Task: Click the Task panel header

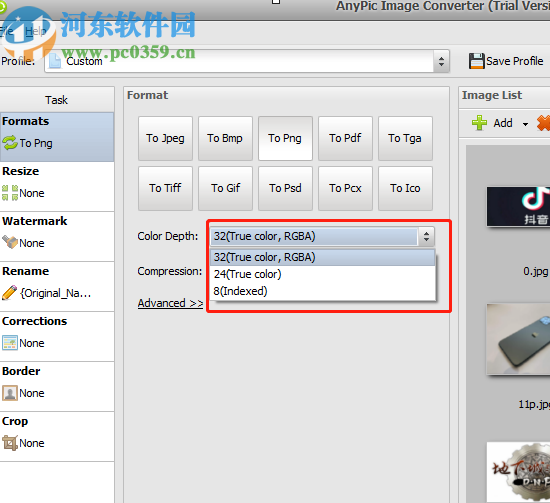Action: (56, 100)
